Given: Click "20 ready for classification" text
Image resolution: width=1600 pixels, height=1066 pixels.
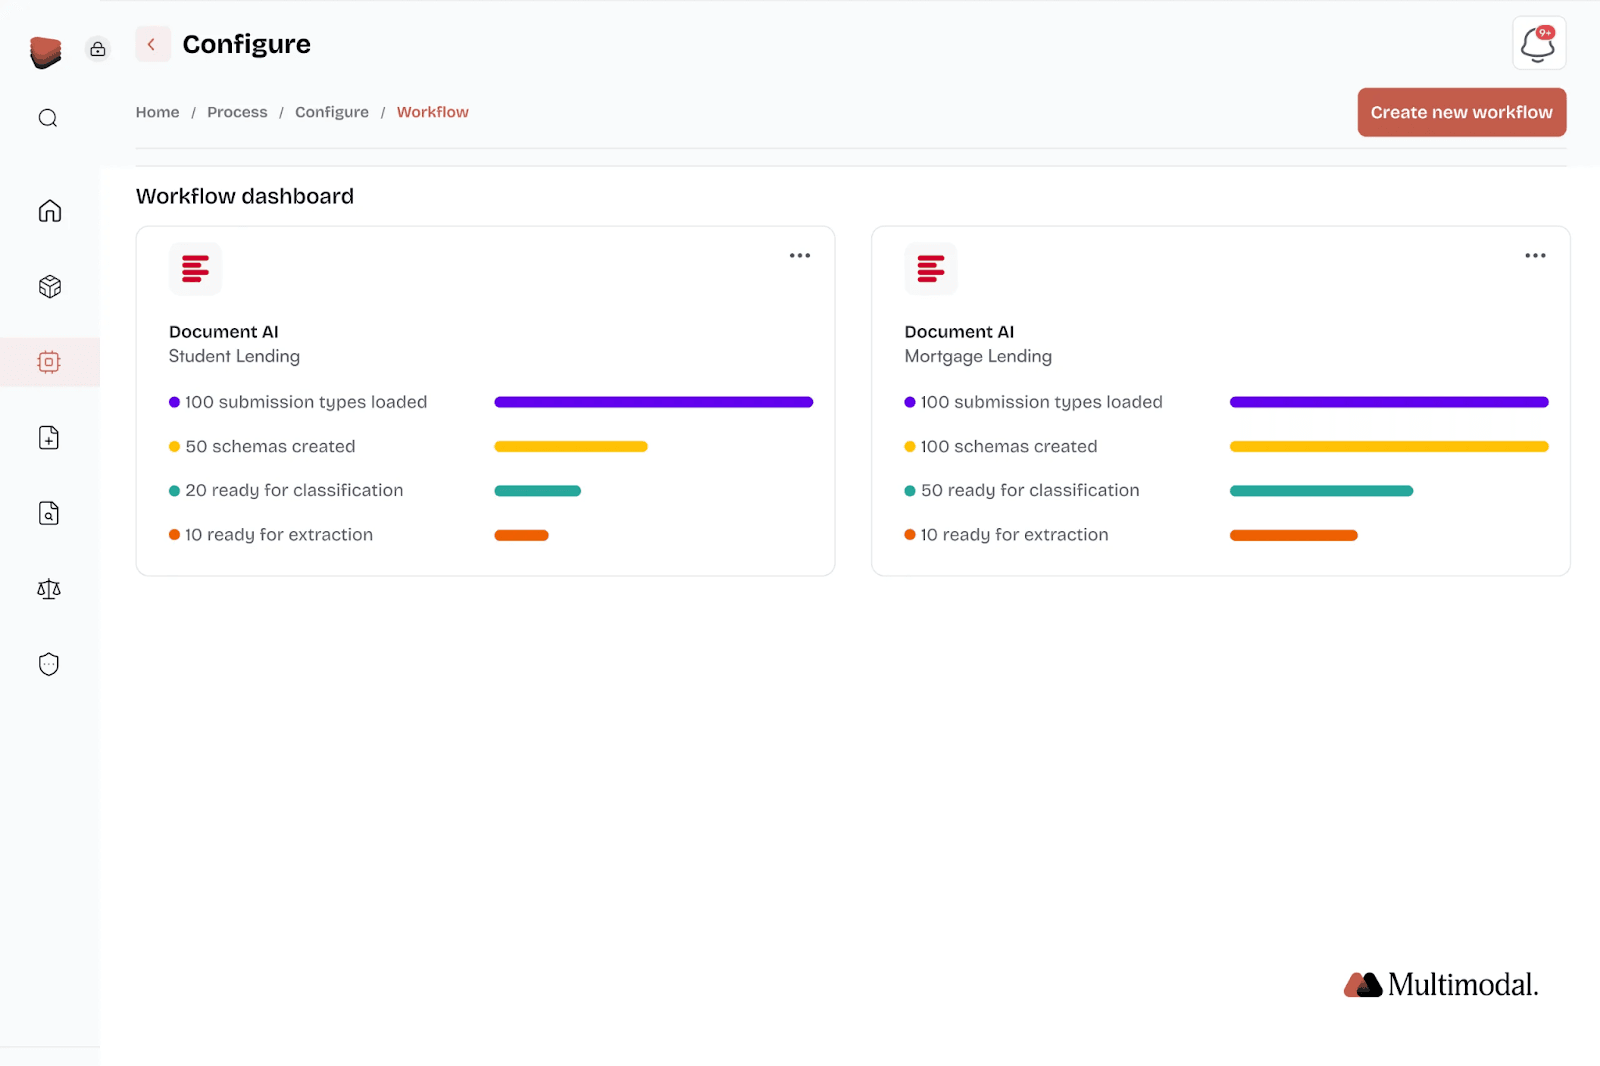Looking at the screenshot, I should tap(294, 490).
